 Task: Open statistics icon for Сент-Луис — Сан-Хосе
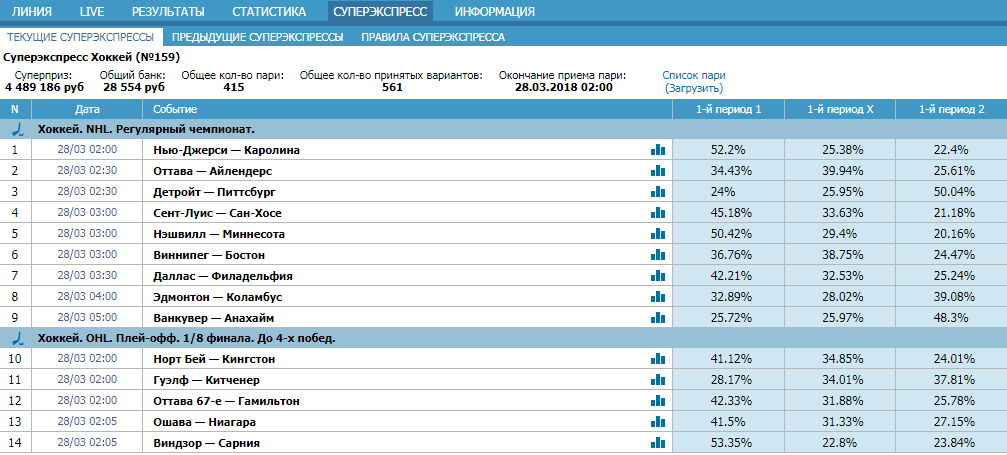click(658, 213)
